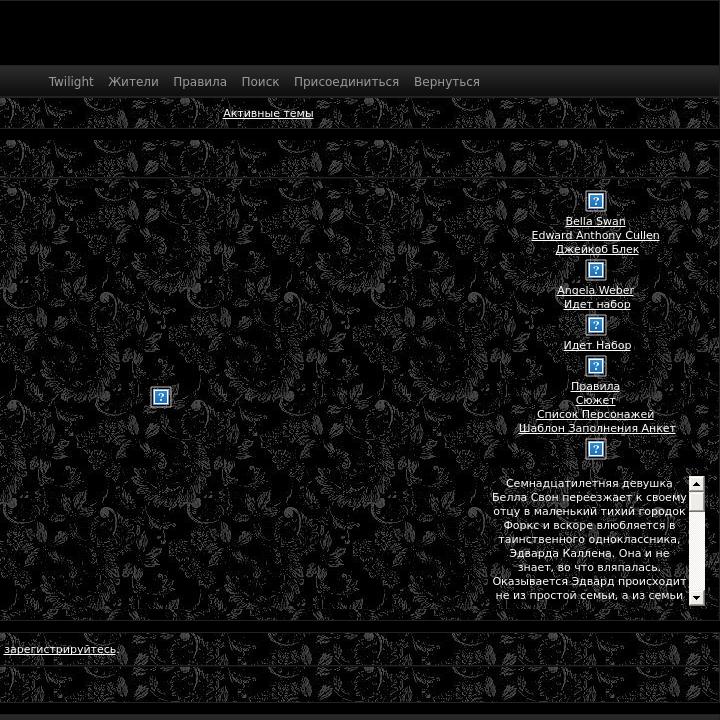Click Присоединиться to register

point(346,82)
